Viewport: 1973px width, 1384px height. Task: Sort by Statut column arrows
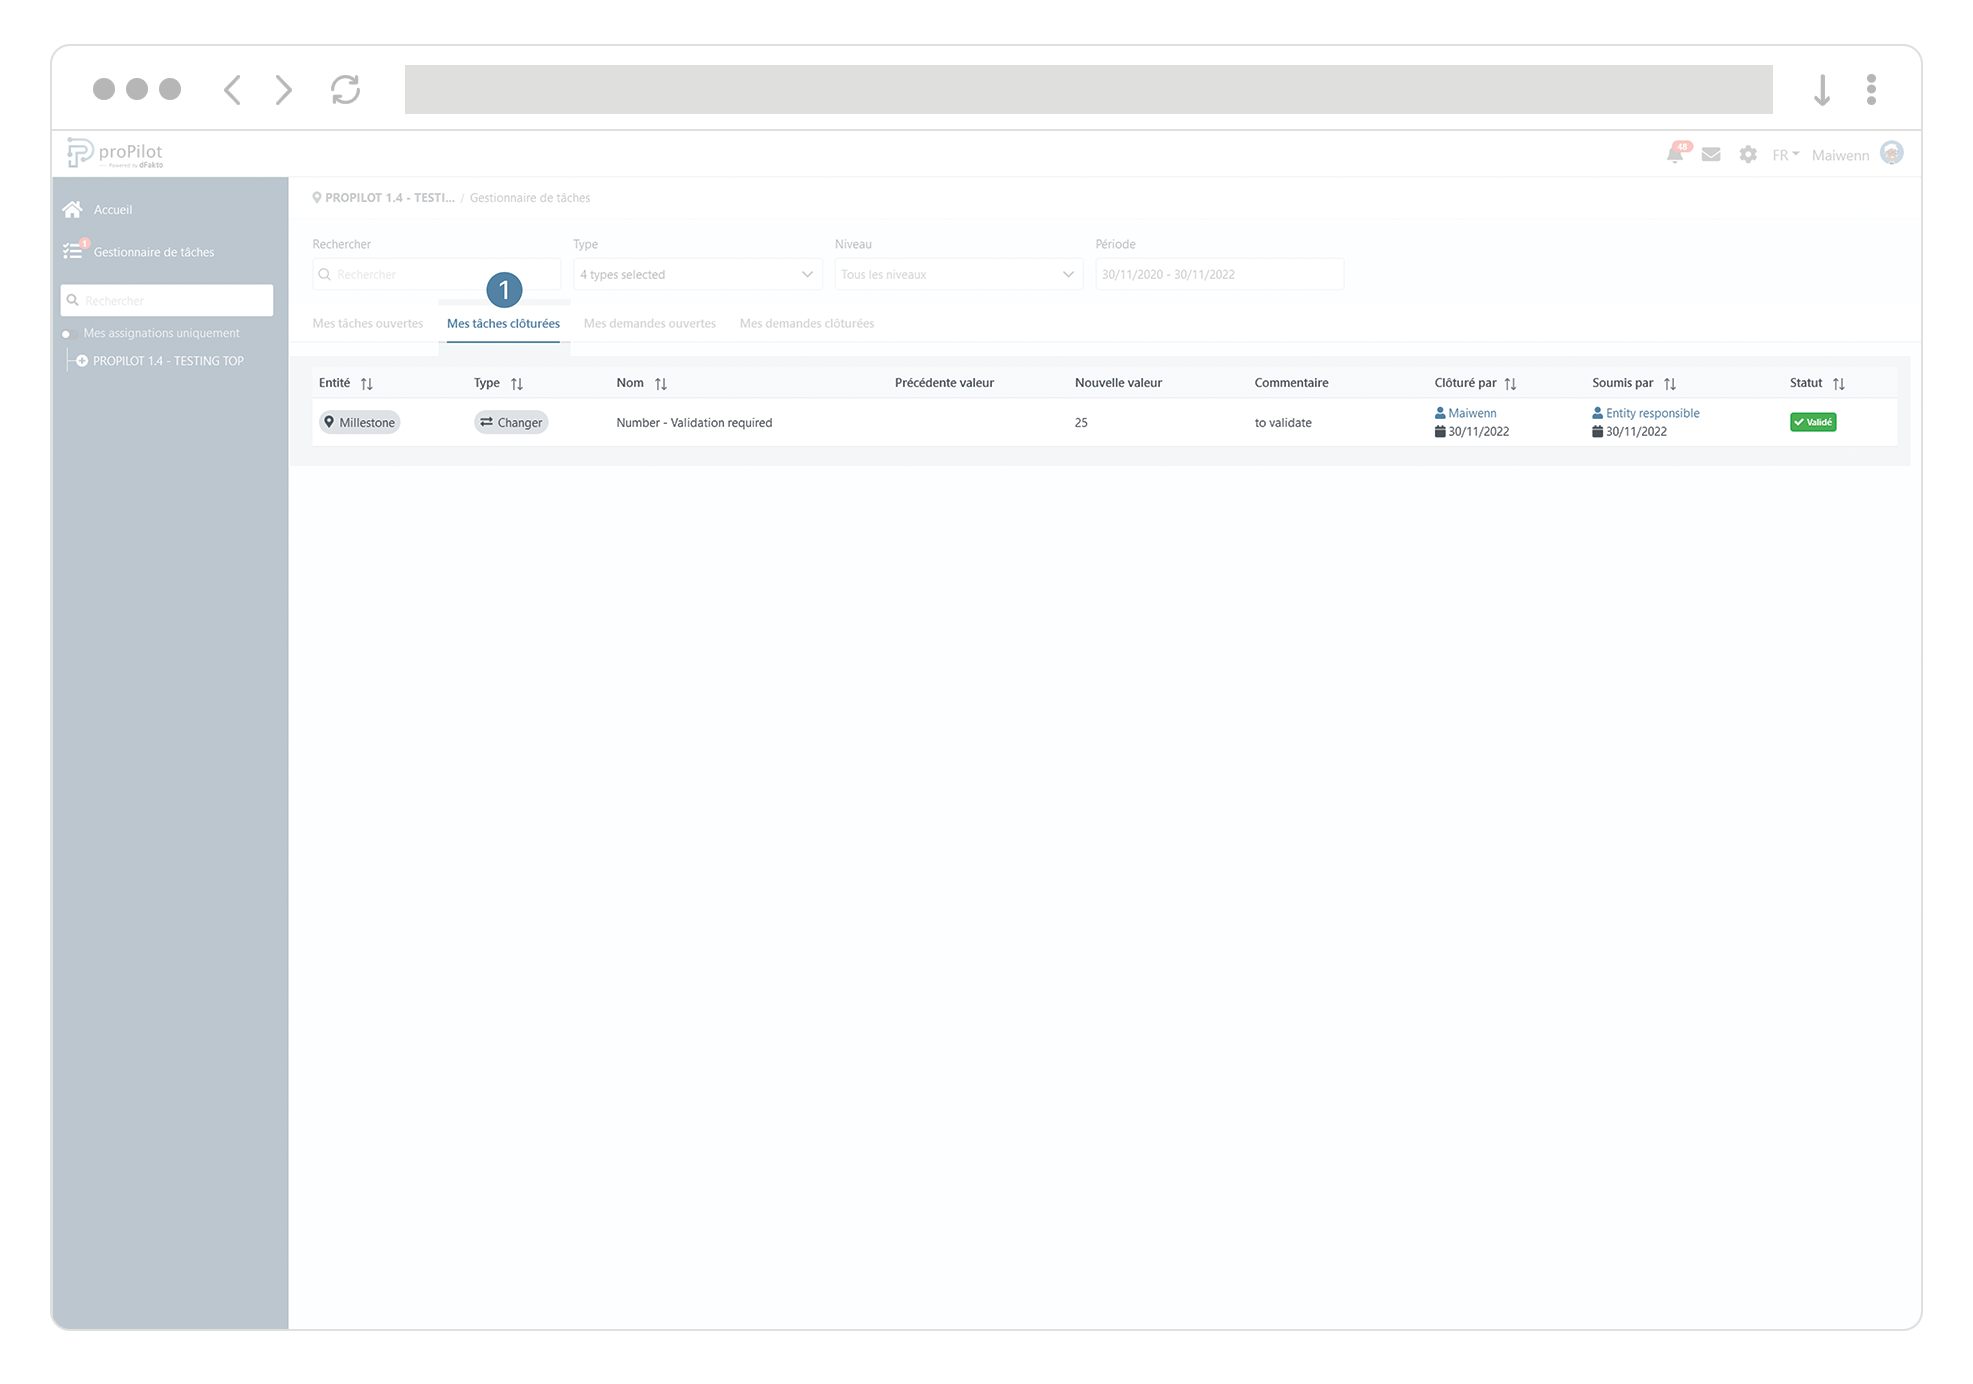coord(1839,384)
